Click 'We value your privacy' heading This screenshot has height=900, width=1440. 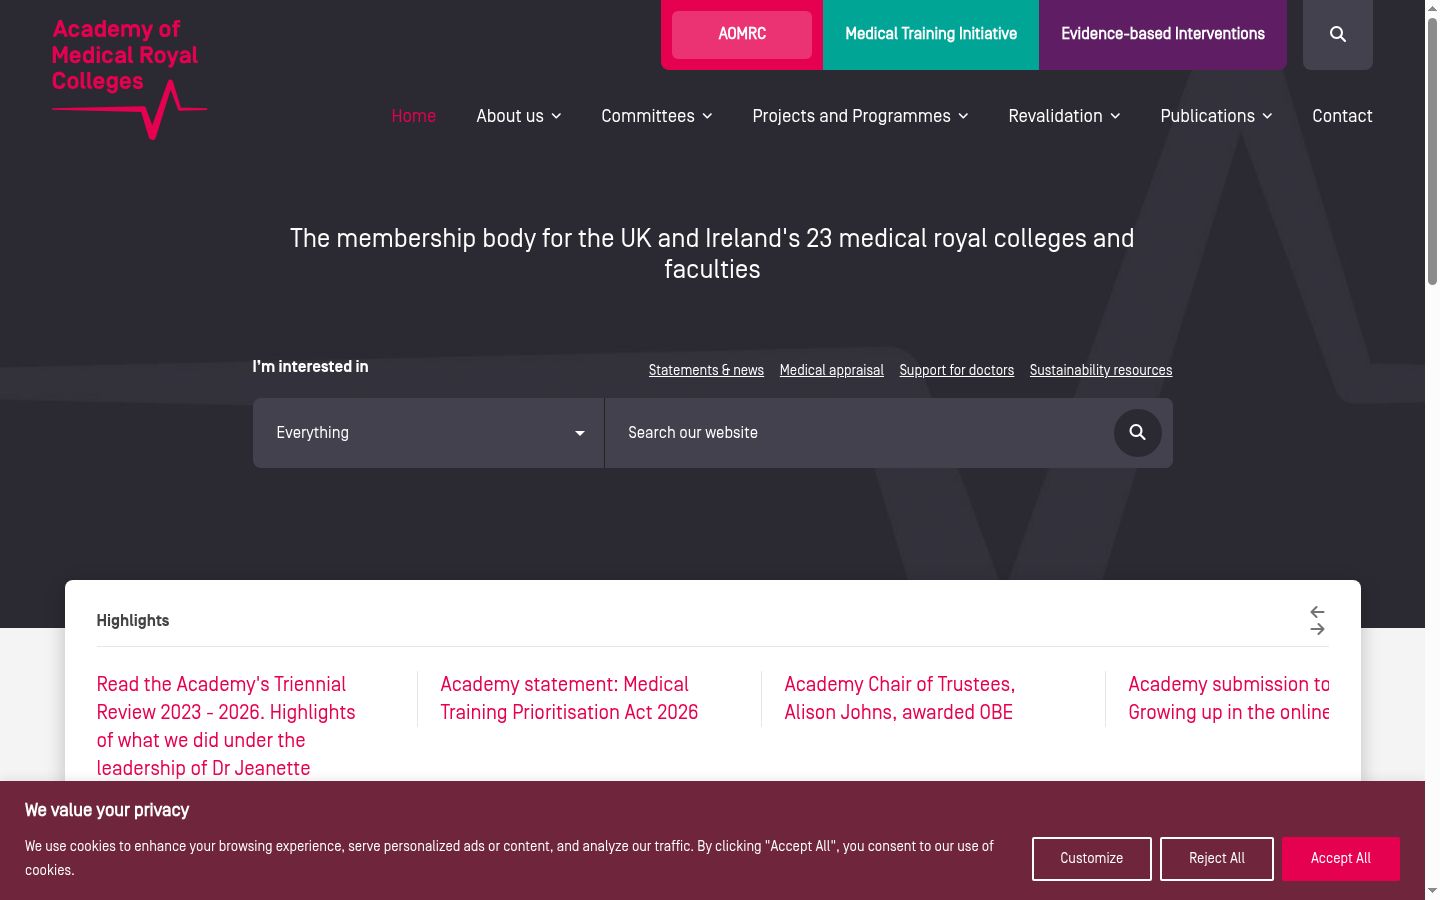(107, 810)
